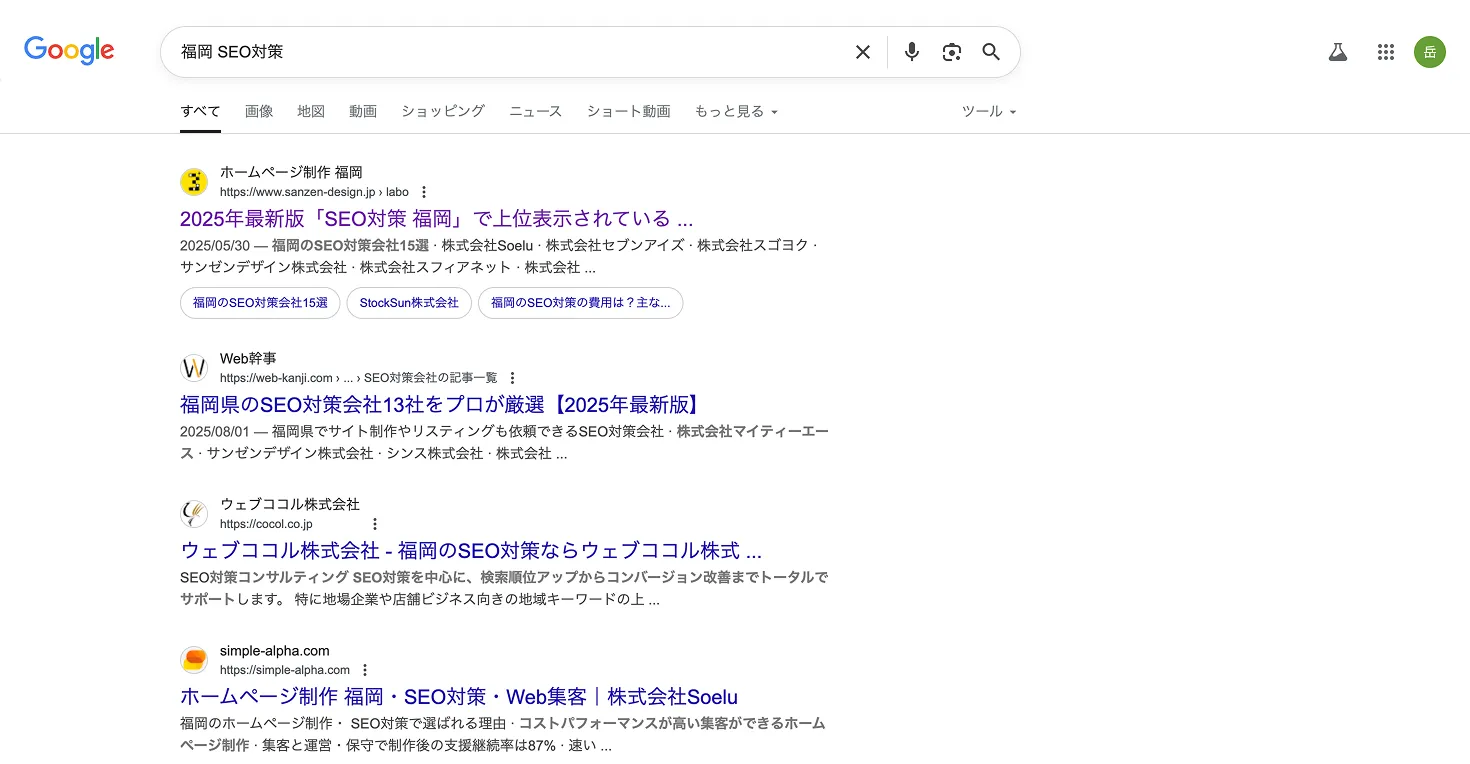Switch to the ショッピング tab
The image size is (1470, 764).
tap(443, 111)
